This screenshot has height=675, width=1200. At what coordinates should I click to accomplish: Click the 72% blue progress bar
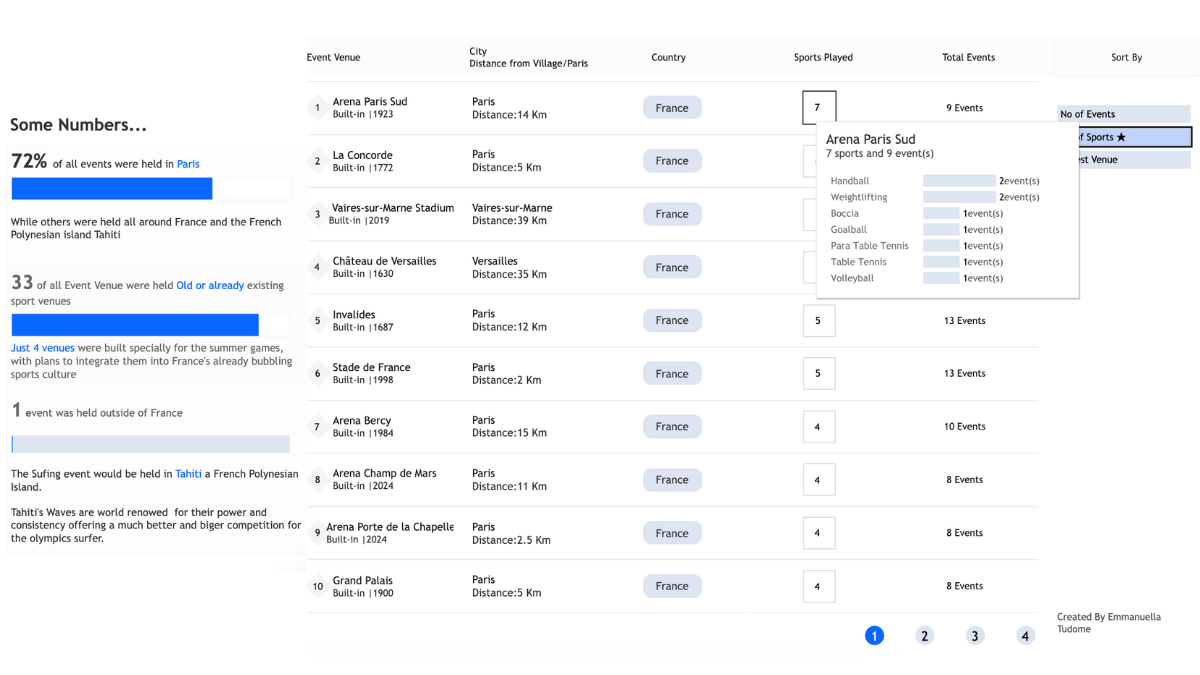click(x=111, y=188)
